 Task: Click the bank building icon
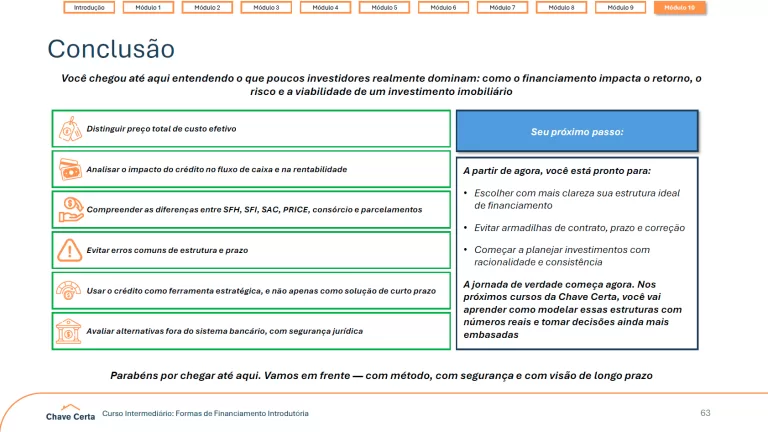[x=70, y=330]
